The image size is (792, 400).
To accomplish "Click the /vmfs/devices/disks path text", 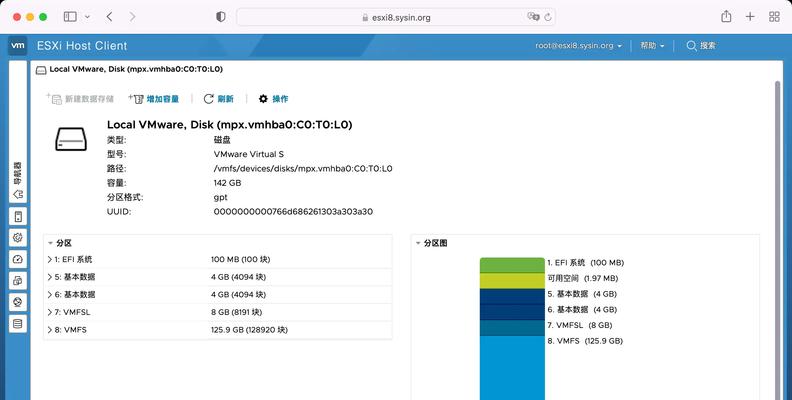I will [x=303, y=169].
